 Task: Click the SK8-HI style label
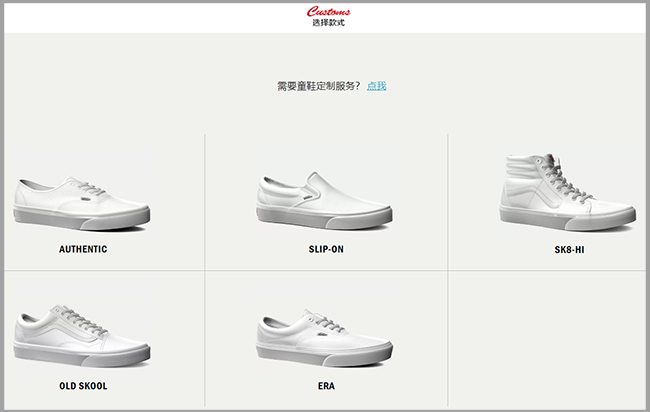[569, 250]
